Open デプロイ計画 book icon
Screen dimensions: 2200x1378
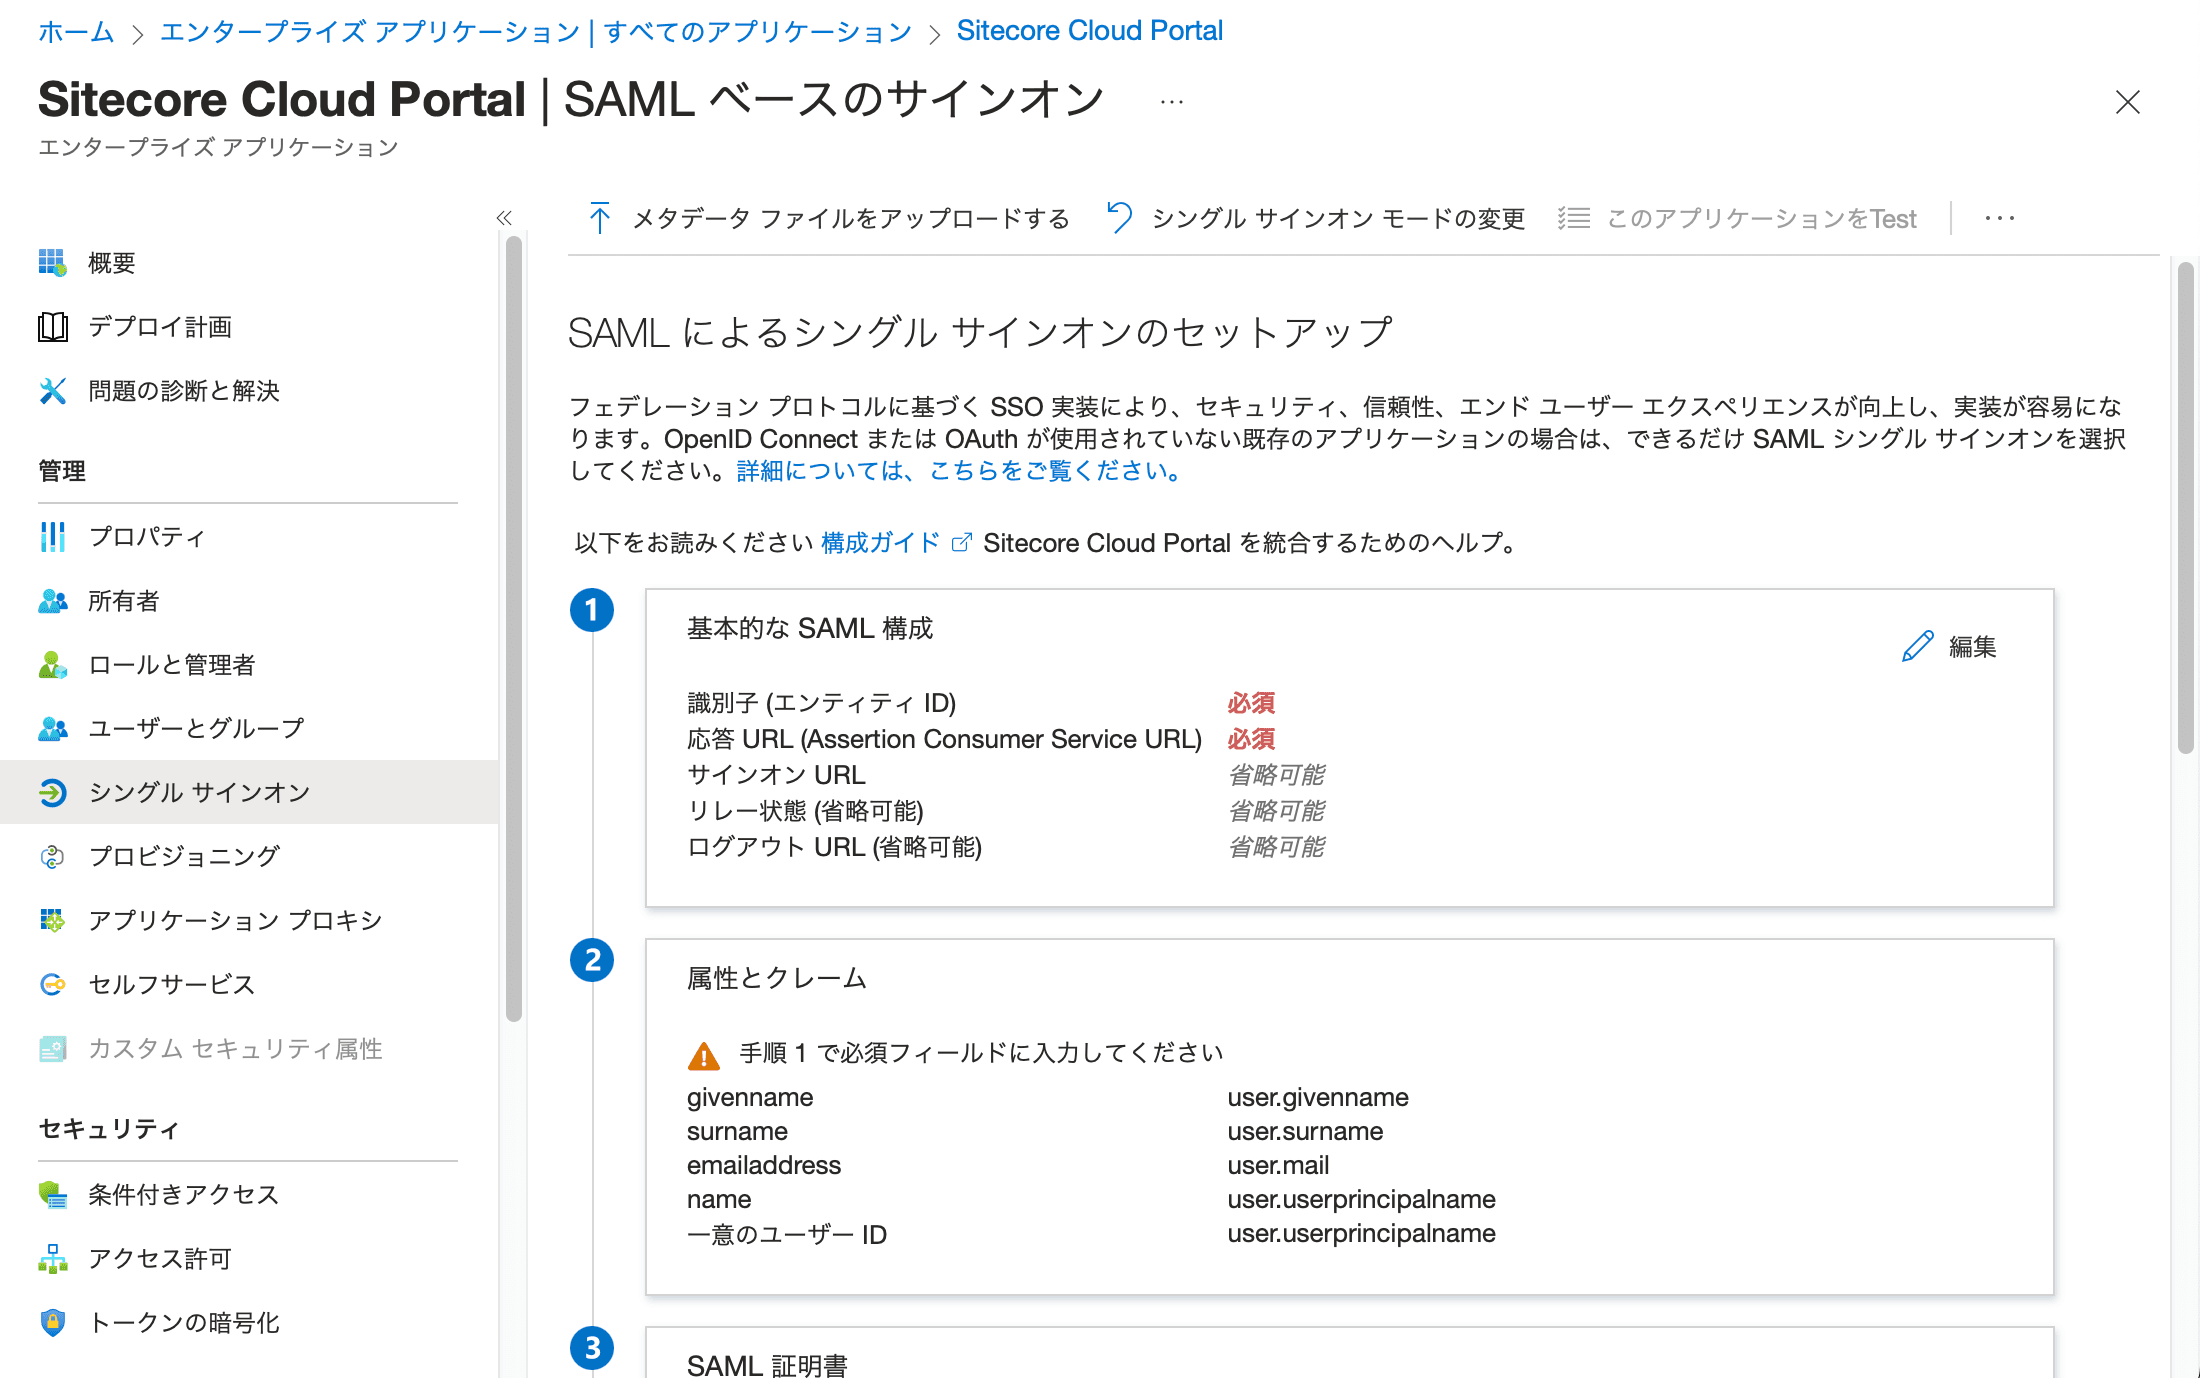tap(52, 327)
